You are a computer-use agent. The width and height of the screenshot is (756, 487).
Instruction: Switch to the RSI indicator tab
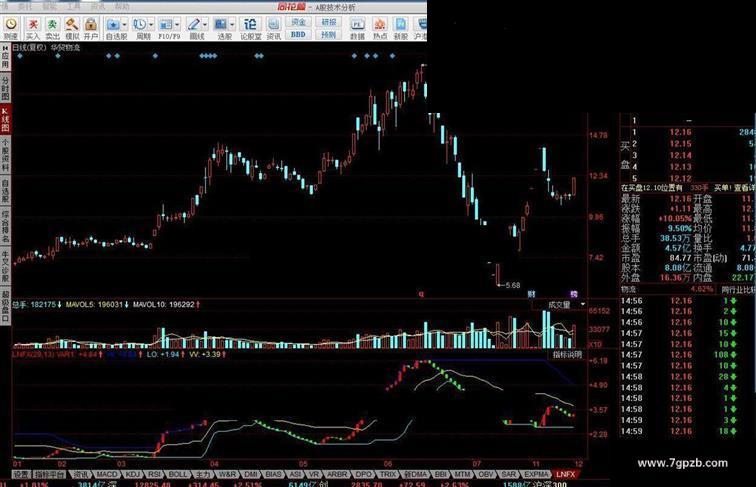click(154, 474)
